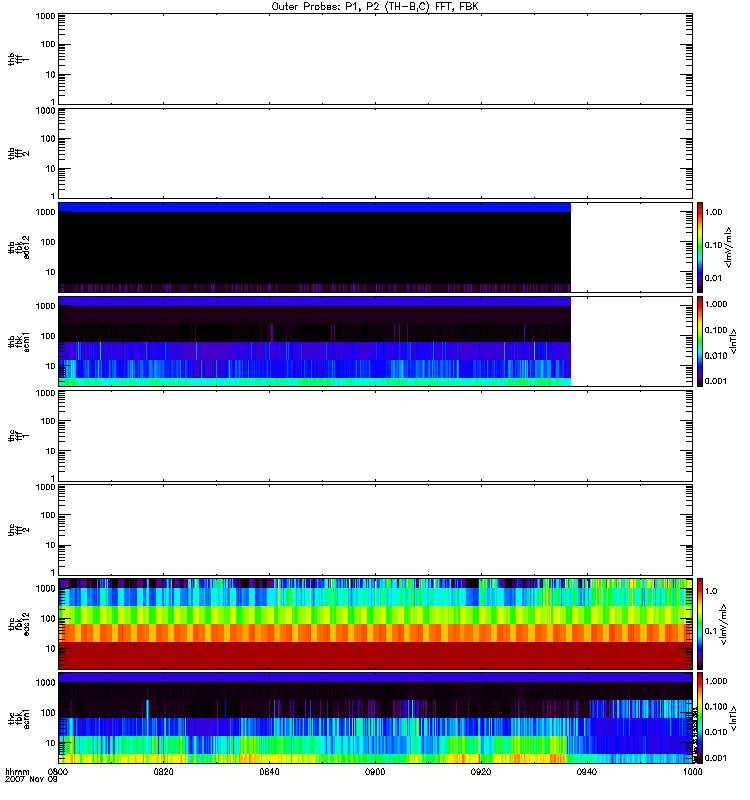Click the thc fbk edc12 spectrogram panel
750x800 pixels.
tap(376, 624)
